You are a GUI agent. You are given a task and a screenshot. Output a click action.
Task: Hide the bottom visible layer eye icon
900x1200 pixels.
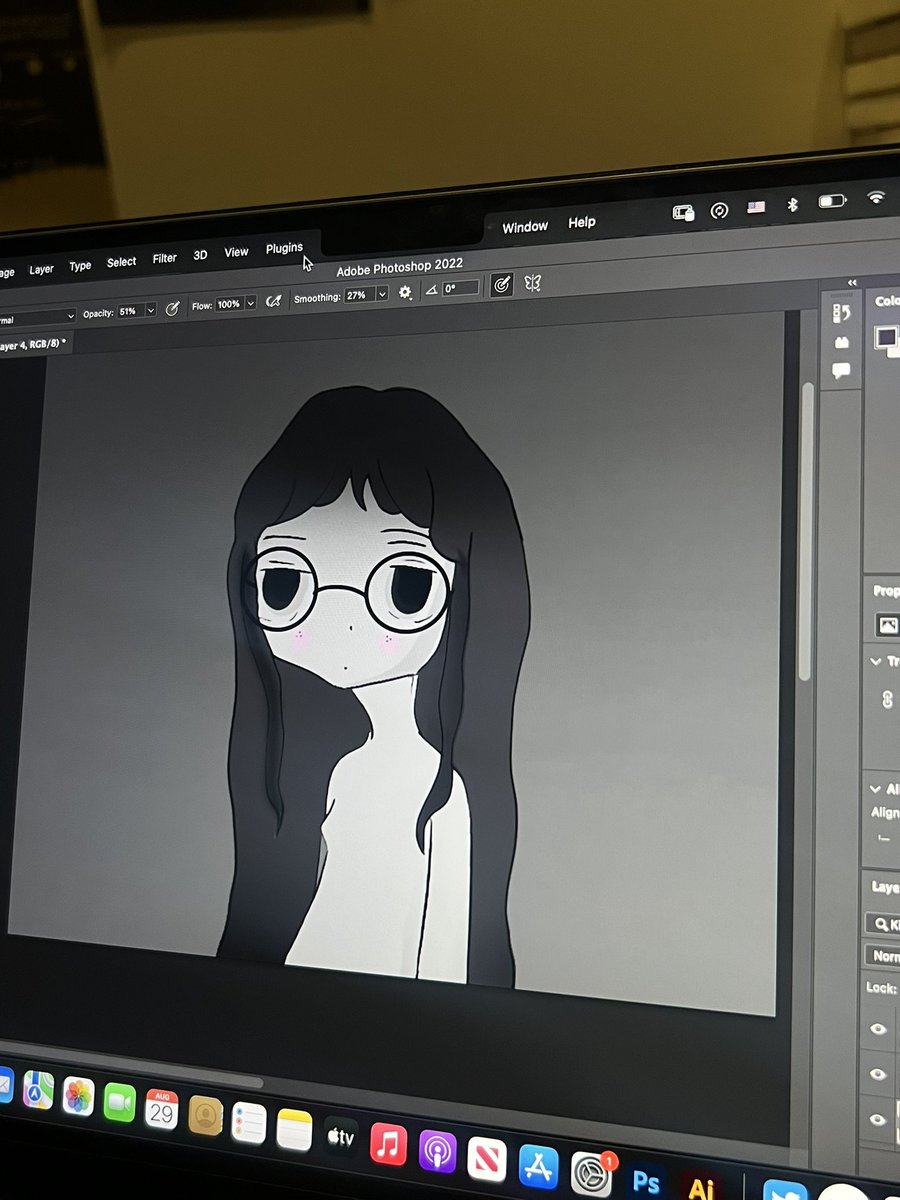878,1119
